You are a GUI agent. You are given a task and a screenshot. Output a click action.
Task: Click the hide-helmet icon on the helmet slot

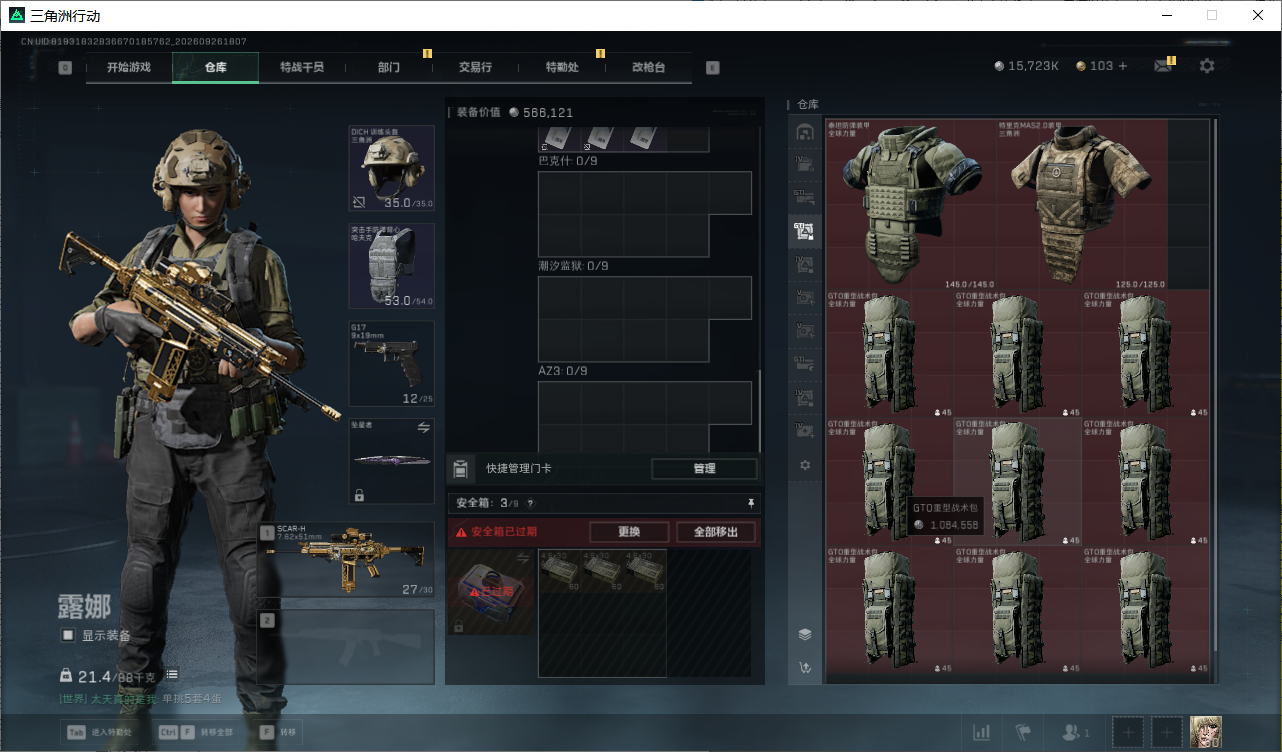359,202
